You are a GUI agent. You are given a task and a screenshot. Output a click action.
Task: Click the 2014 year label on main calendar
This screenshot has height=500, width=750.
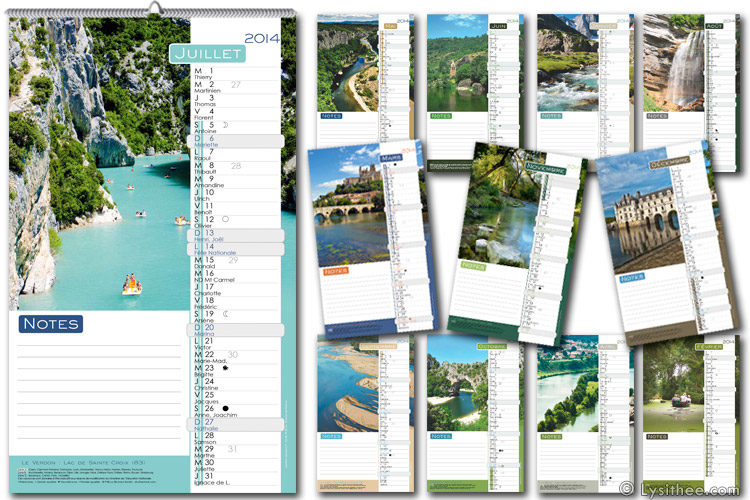point(260,39)
